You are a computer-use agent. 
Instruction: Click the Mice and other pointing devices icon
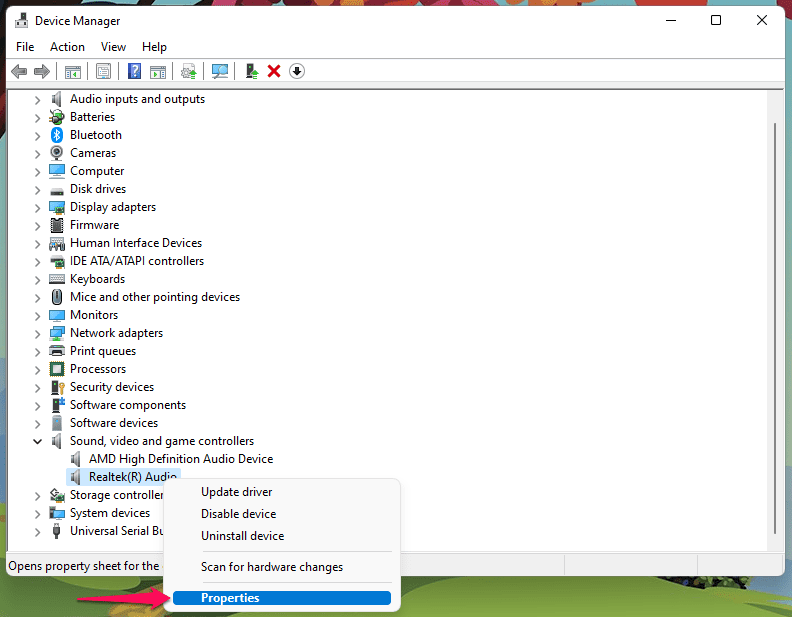coord(57,297)
